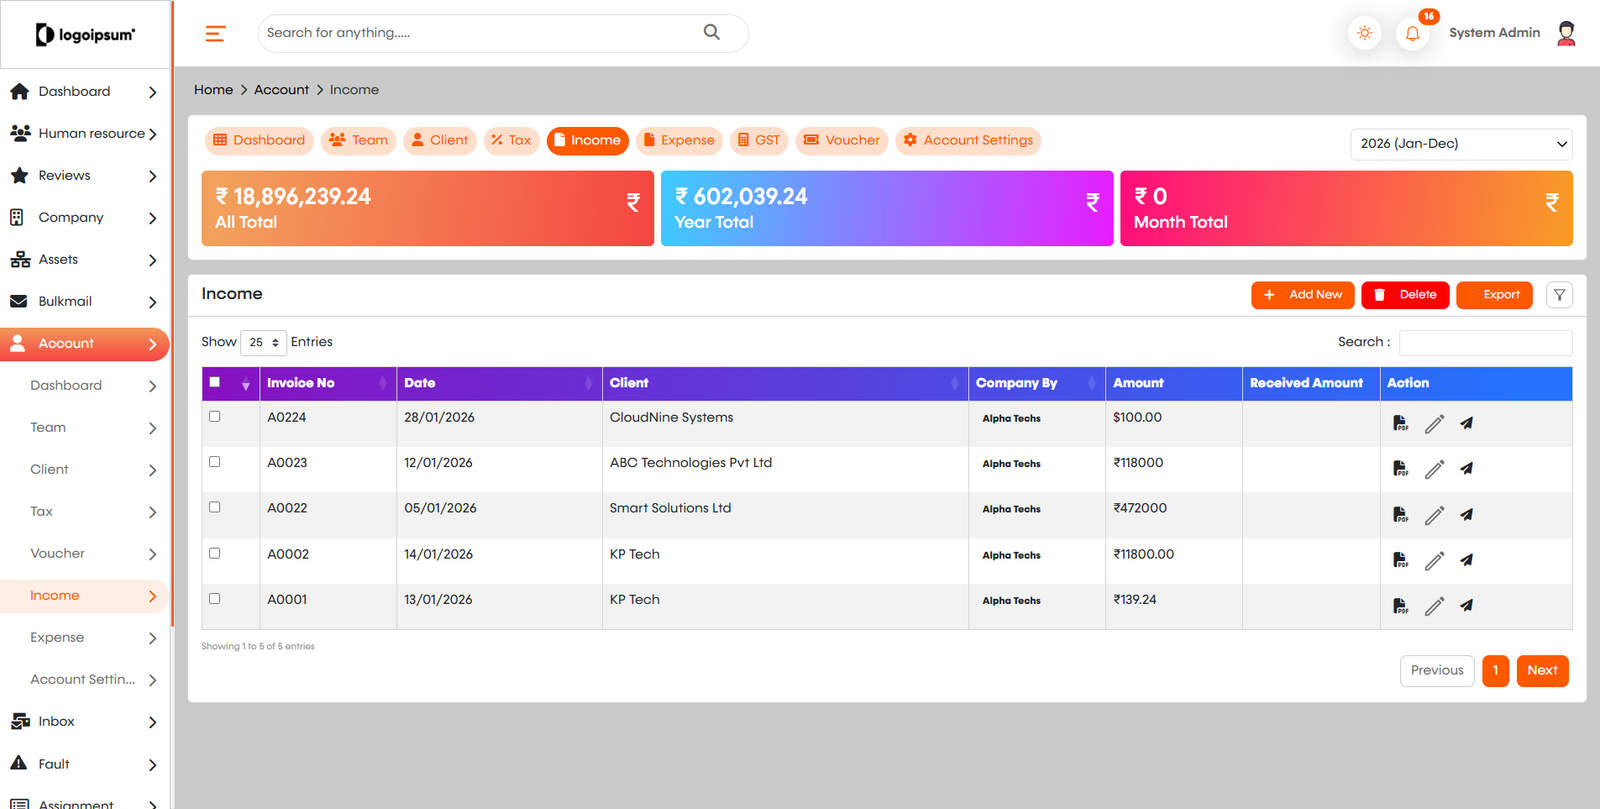This screenshot has height=809, width=1600.
Task: Open the filter funnel icon
Action: pyautogui.click(x=1559, y=295)
